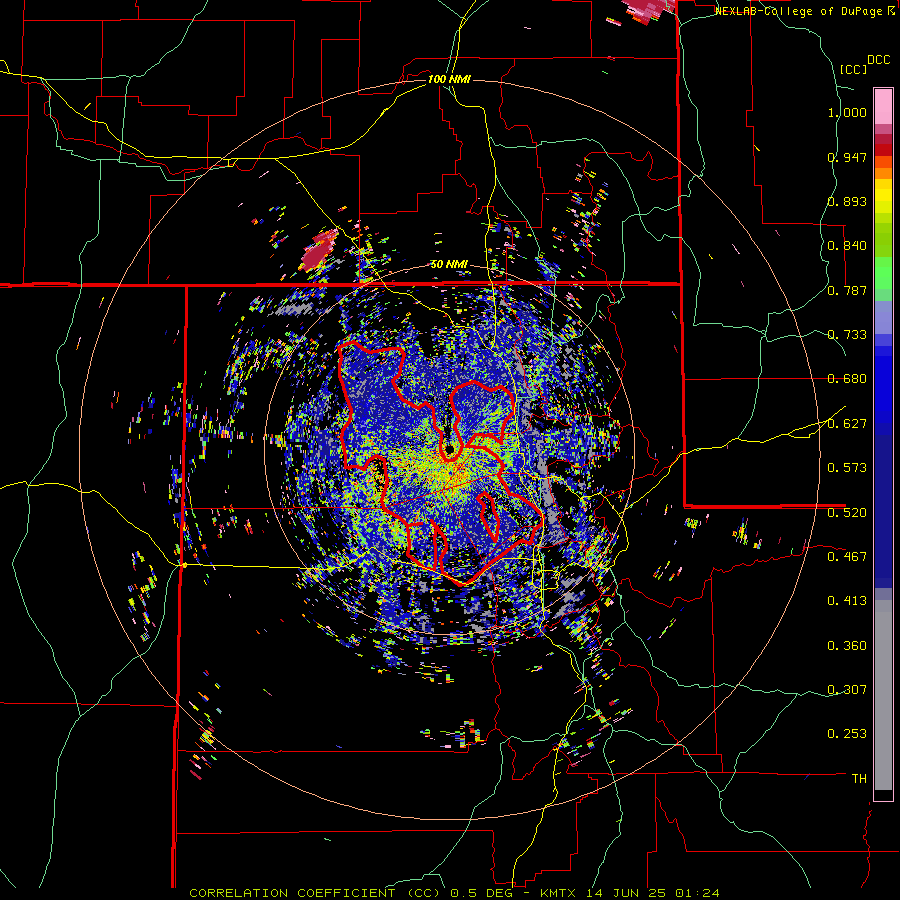The width and height of the screenshot is (900, 900).
Task: Click the [CC] unit label
Action: point(853,69)
